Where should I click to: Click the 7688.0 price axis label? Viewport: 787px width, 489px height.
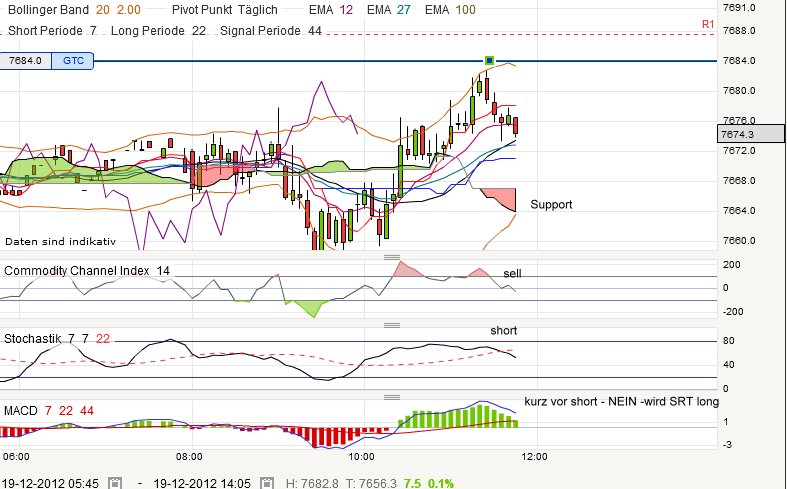(739, 31)
